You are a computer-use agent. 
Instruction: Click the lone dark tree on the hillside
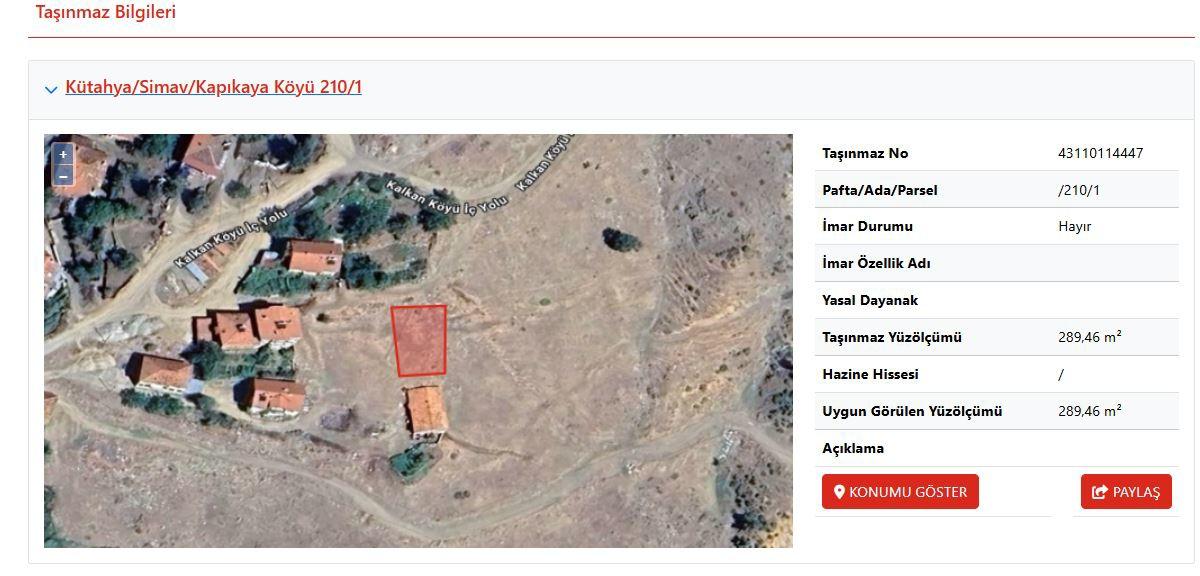tap(620, 239)
